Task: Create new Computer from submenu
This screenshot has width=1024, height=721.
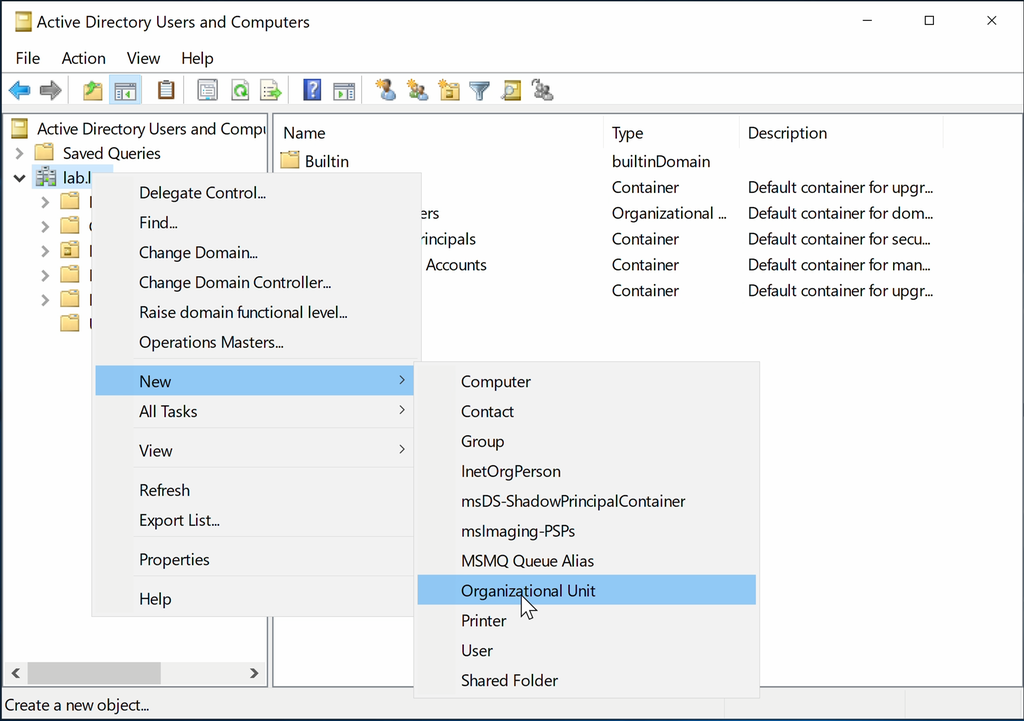Action: coord(496,381)
